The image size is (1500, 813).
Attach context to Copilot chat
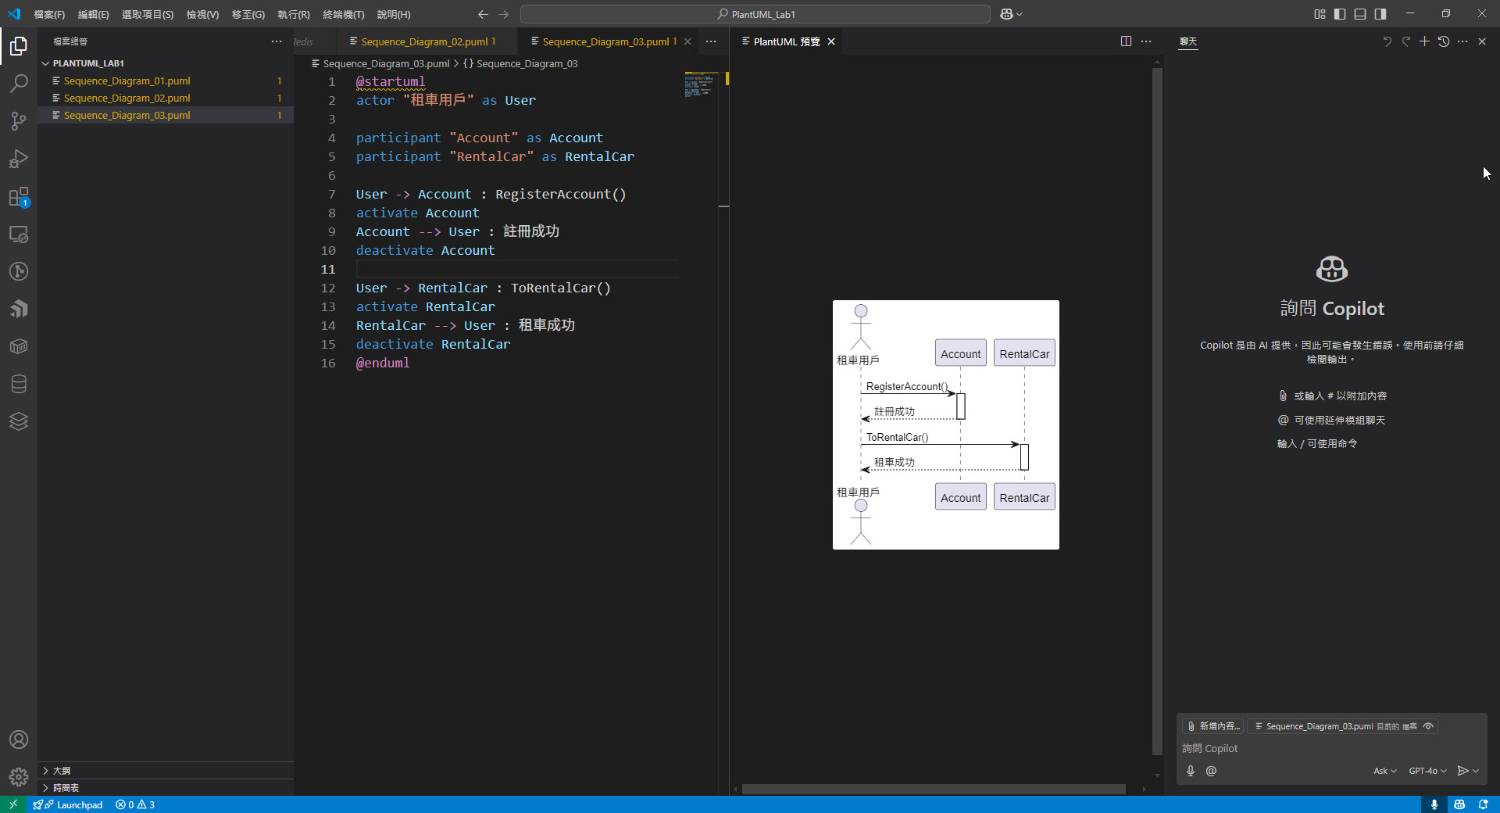[x=1215, y=726]
